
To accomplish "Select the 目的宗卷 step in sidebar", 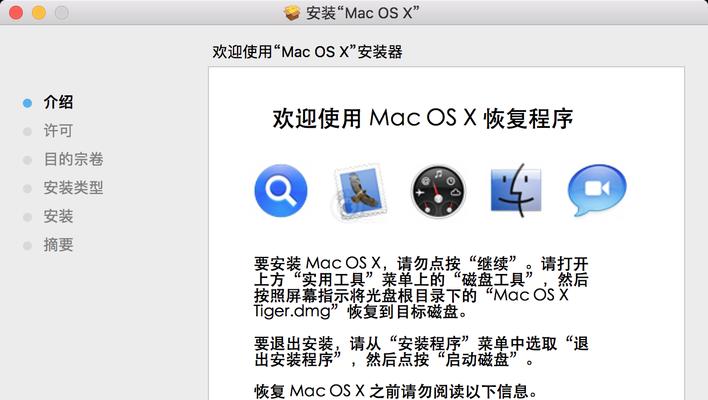I will coord(74,159).
